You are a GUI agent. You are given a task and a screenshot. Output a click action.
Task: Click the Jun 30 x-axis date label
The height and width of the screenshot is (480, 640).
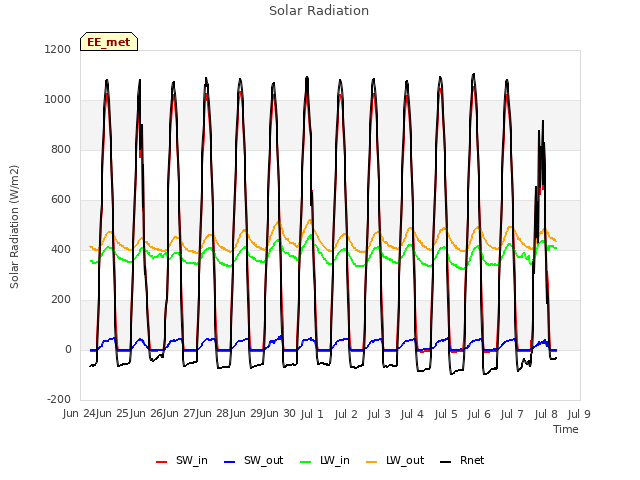point(279,413)
